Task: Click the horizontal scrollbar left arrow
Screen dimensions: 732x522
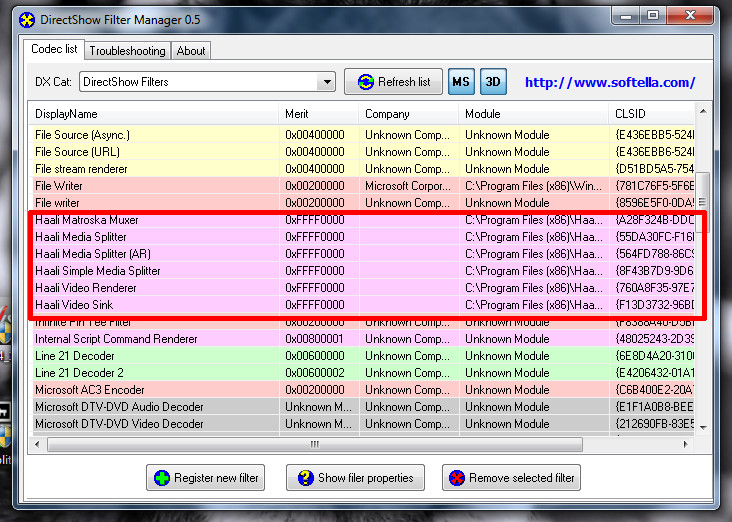Action: coord(37,444)
